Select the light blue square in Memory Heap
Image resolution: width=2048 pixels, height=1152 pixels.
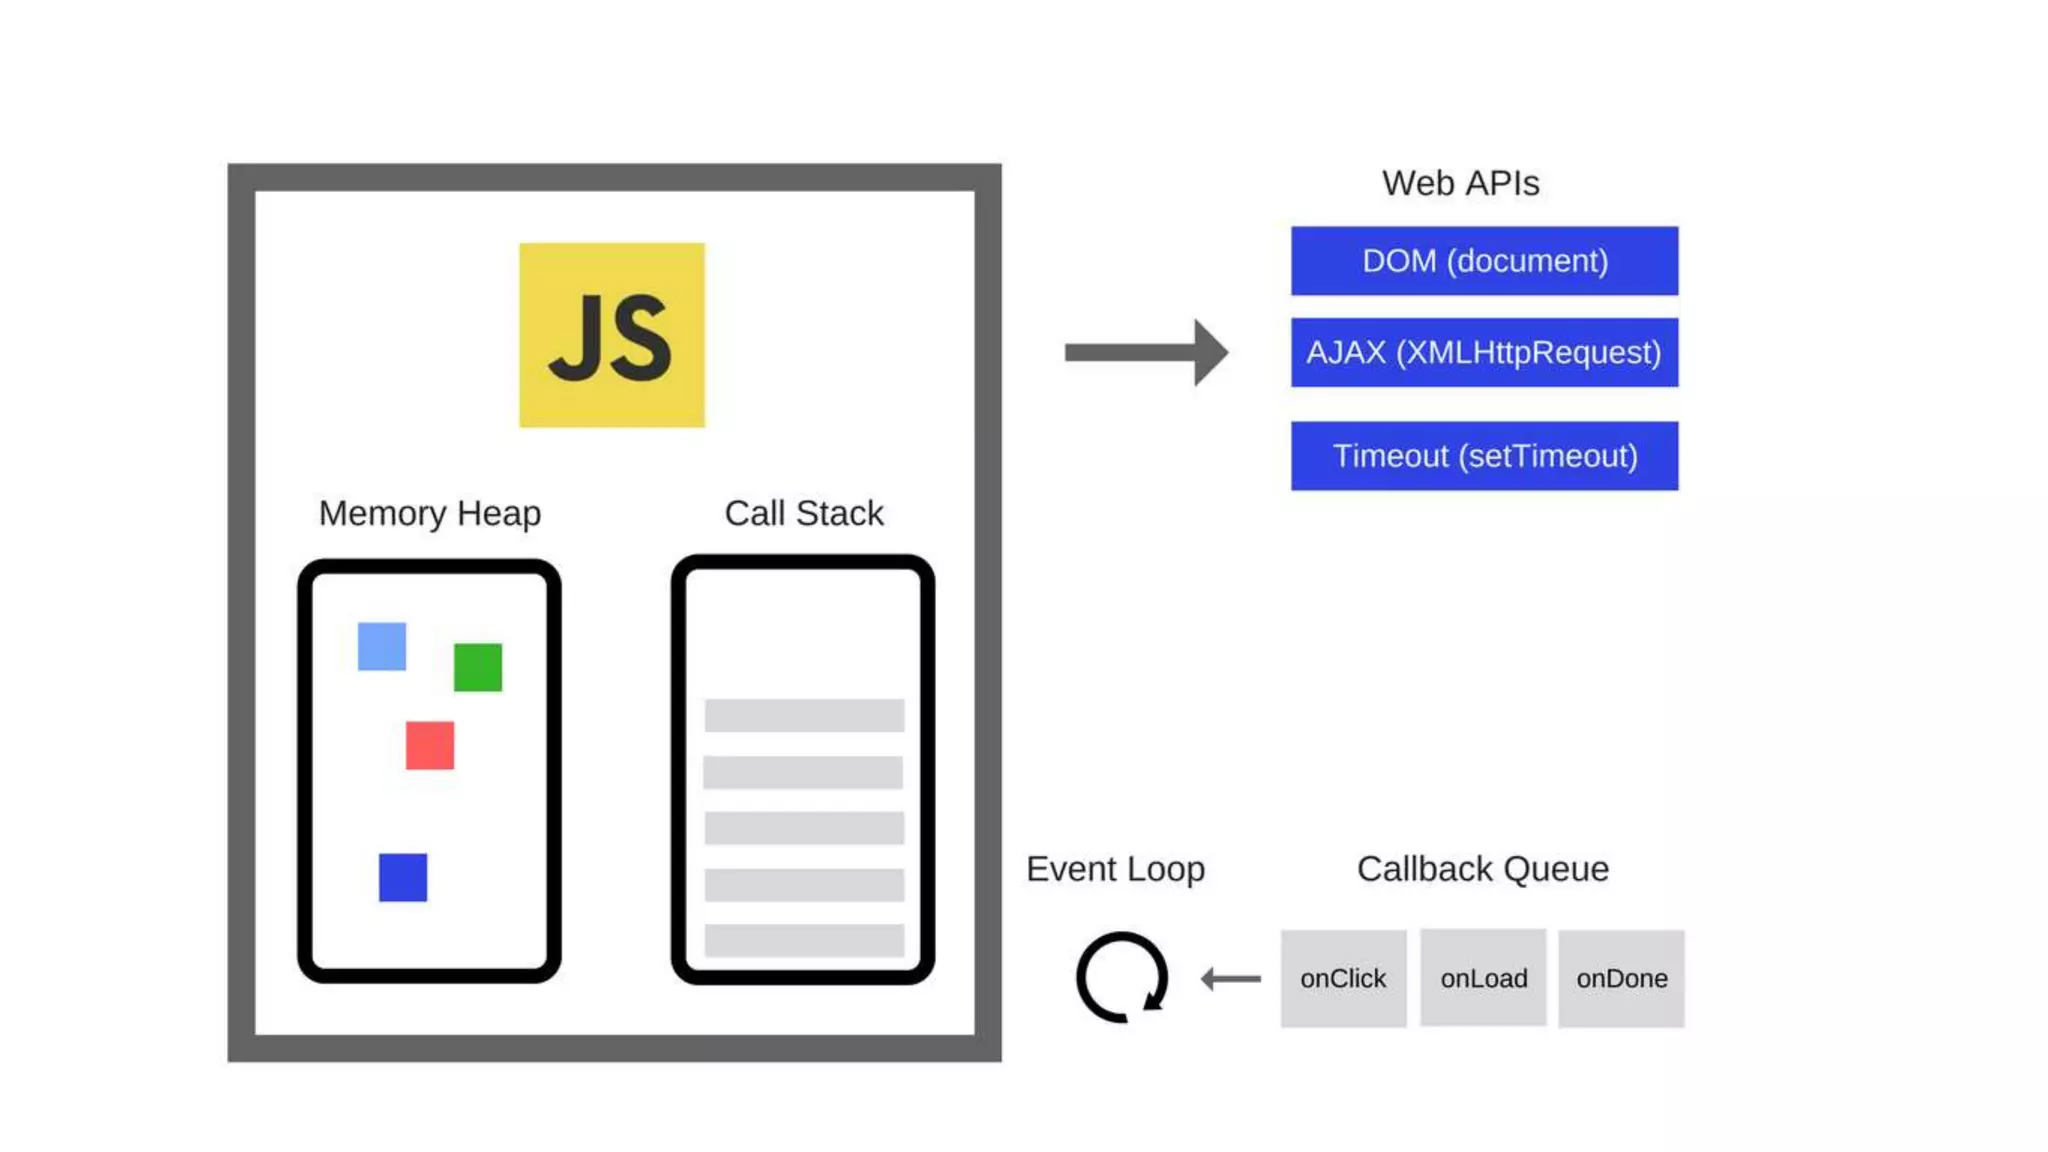pyautogui.click(x=382, y=646)
